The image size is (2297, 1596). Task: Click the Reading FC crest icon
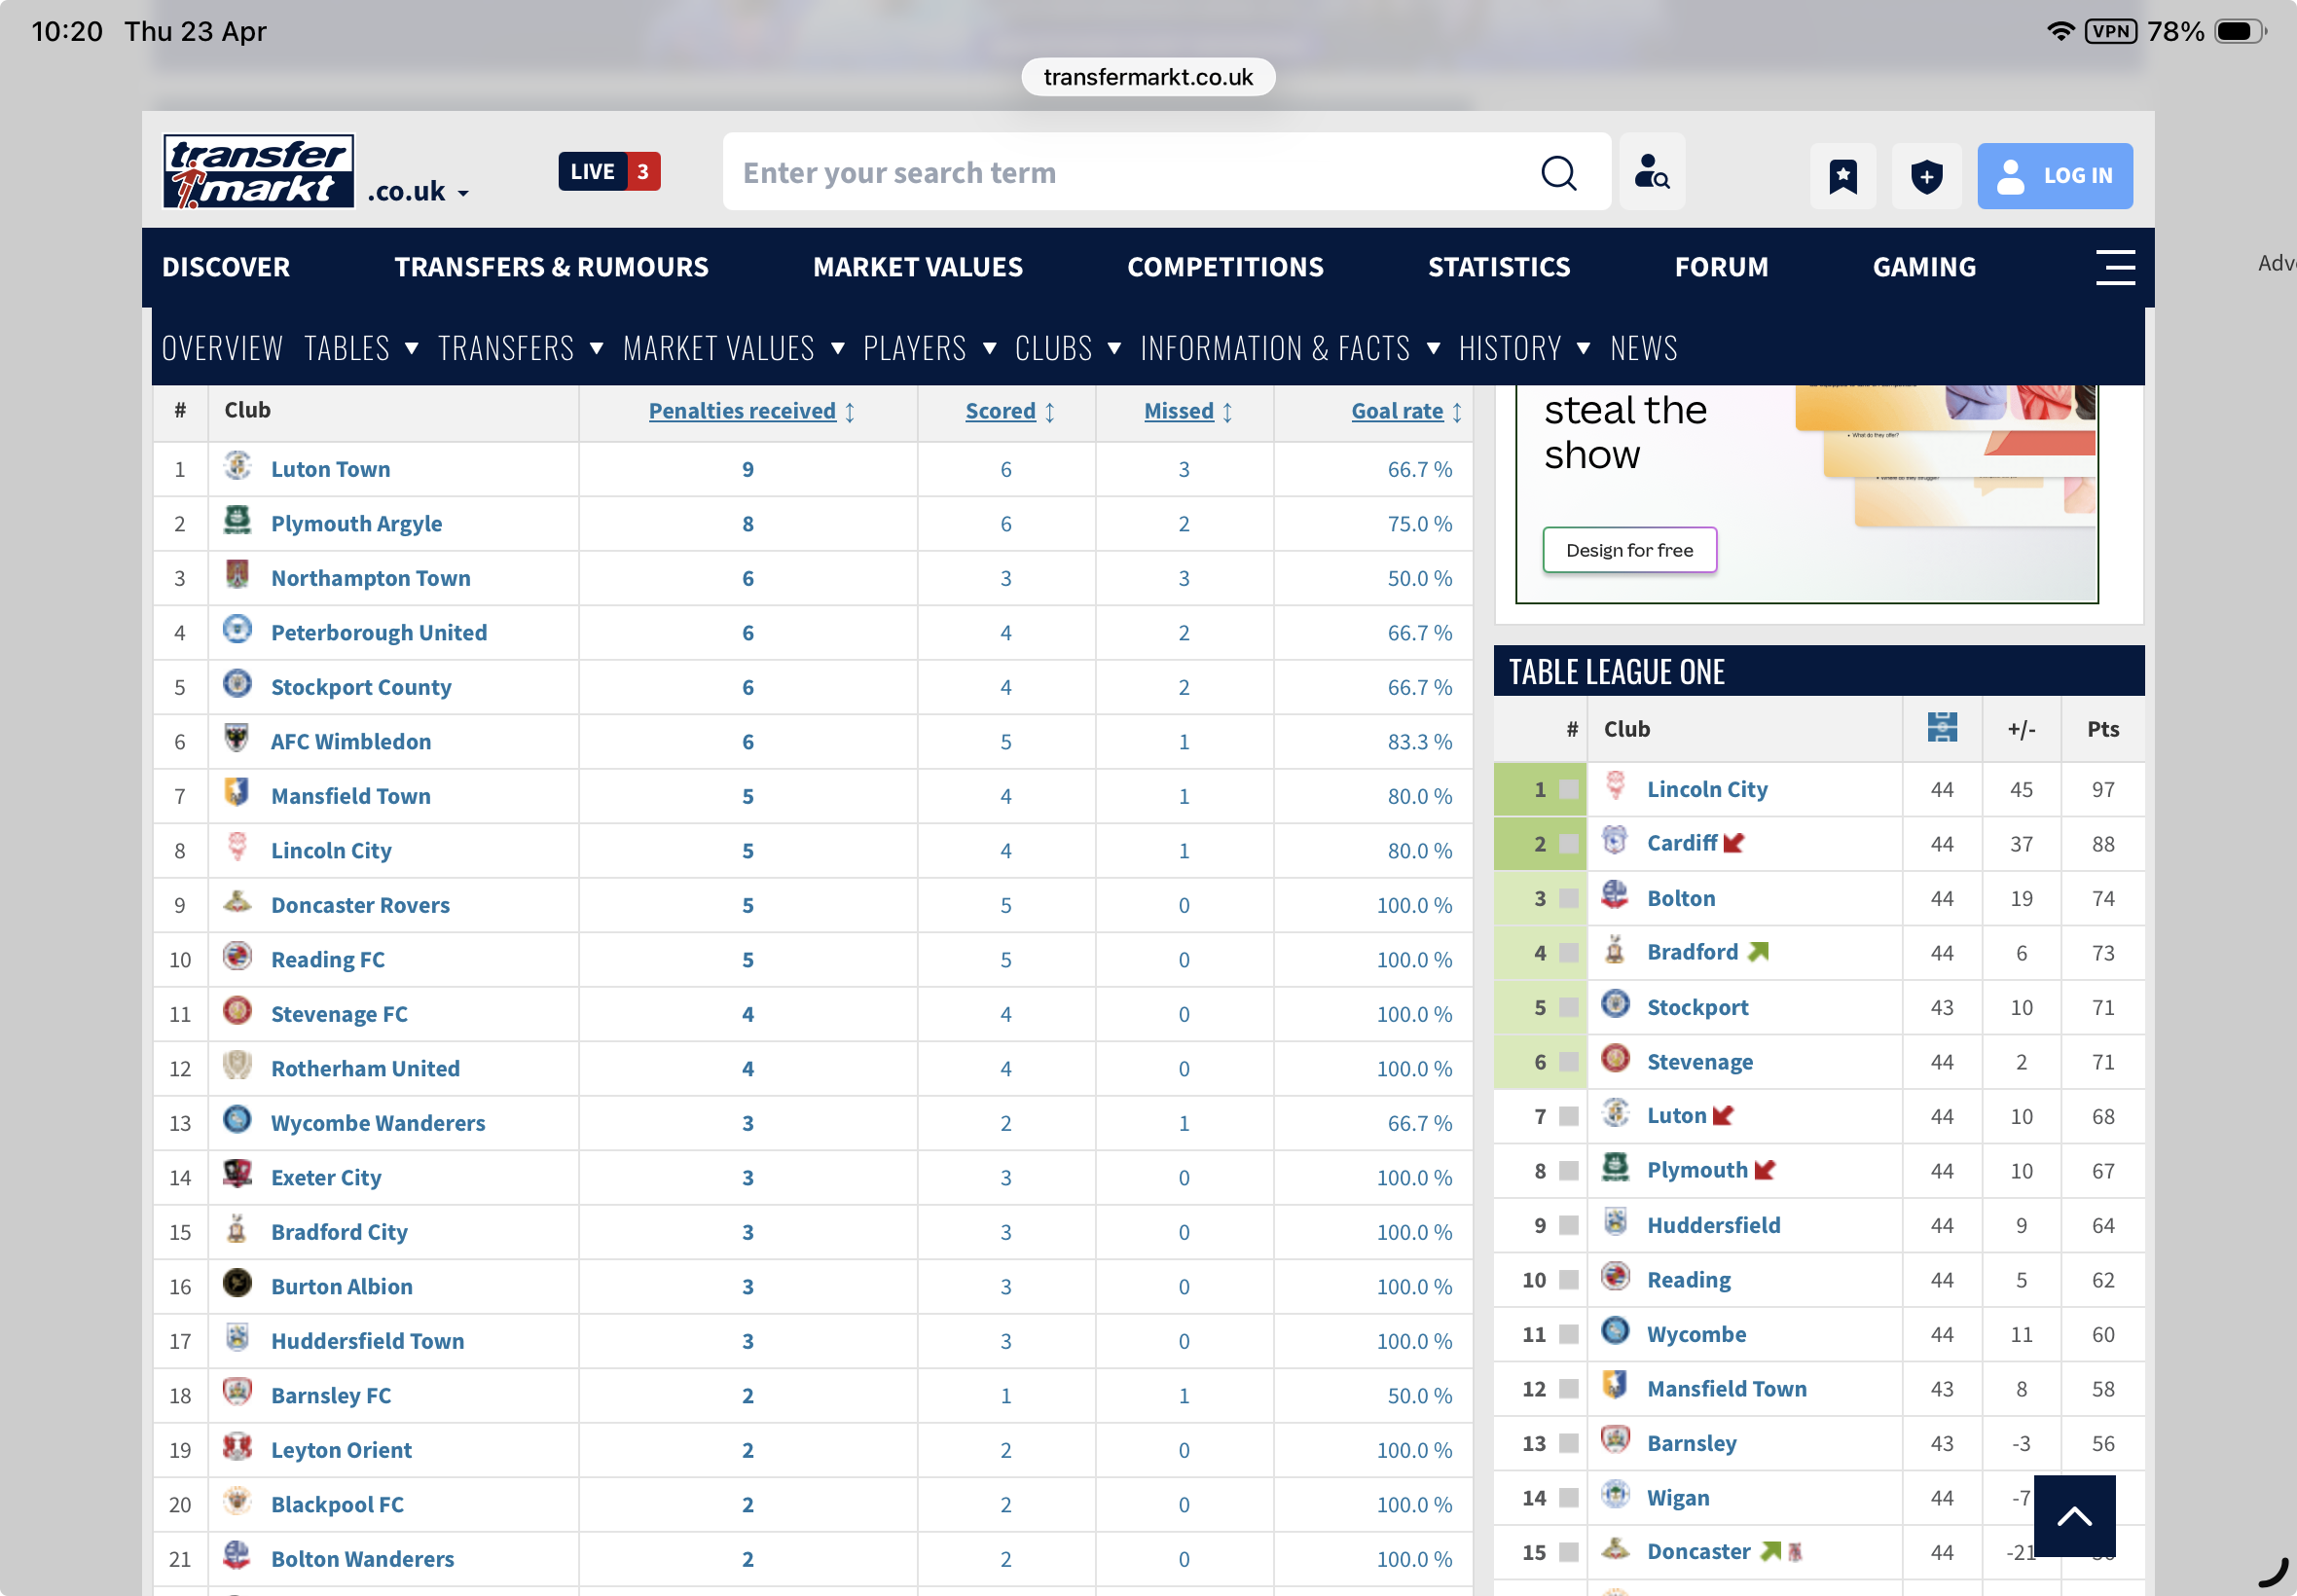click(x=237, y=956)
